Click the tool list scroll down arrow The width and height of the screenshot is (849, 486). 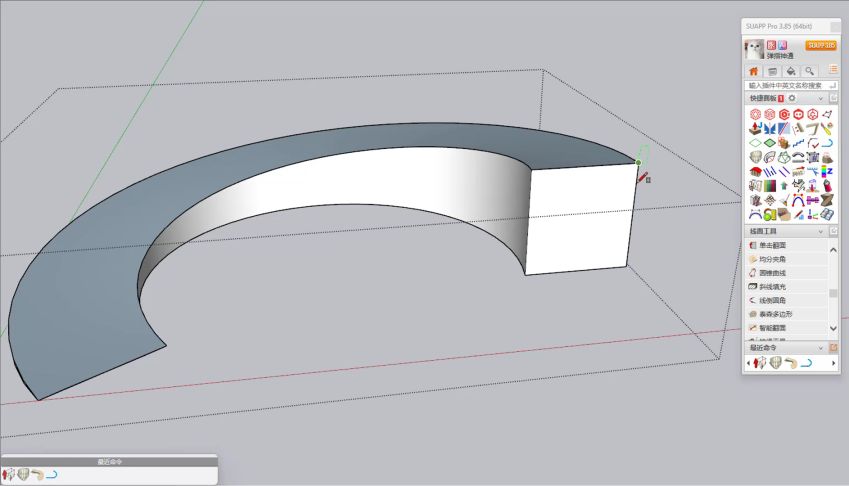pyautogui.click(x=833, y=328)
